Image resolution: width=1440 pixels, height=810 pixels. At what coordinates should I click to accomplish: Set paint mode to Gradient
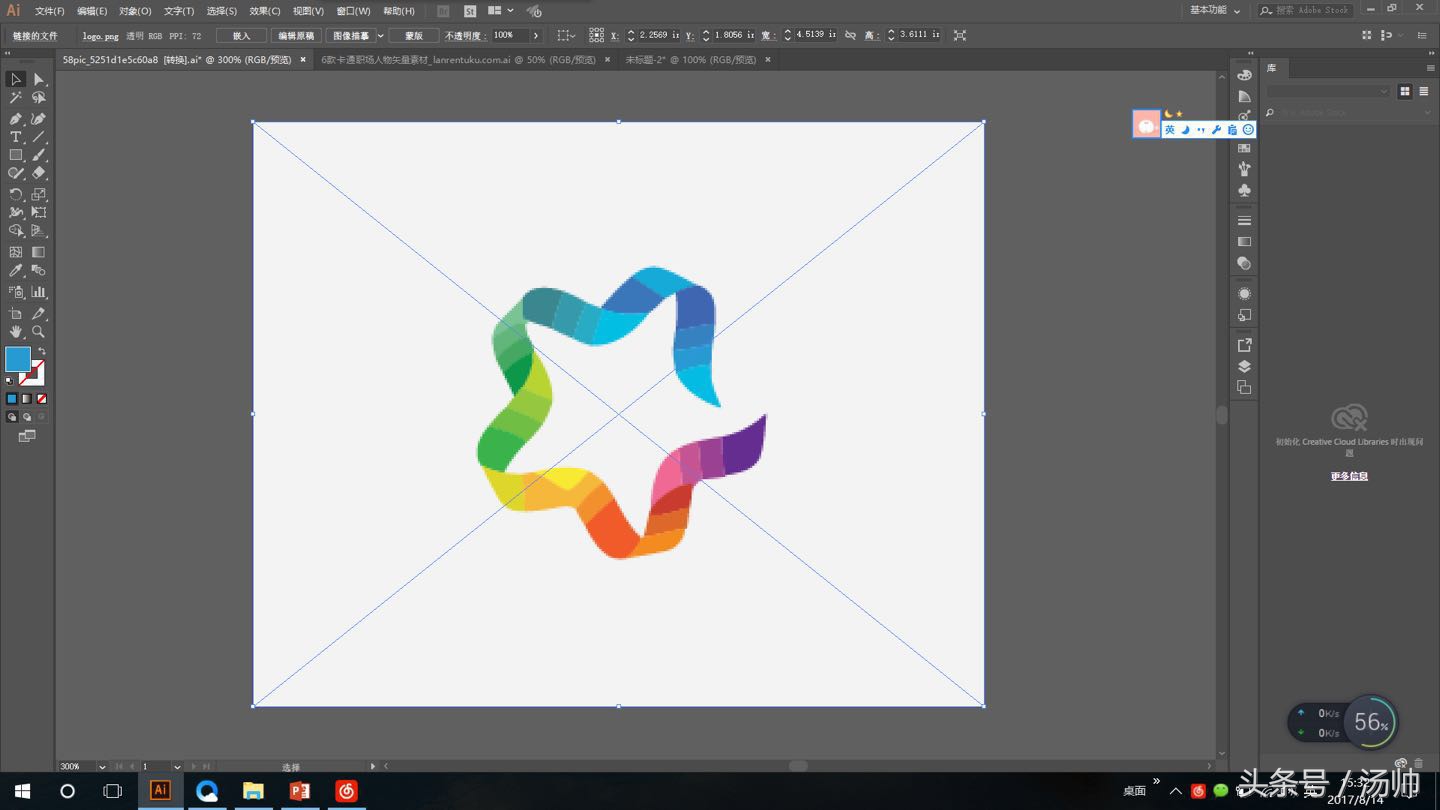click(x=27, y=399)
